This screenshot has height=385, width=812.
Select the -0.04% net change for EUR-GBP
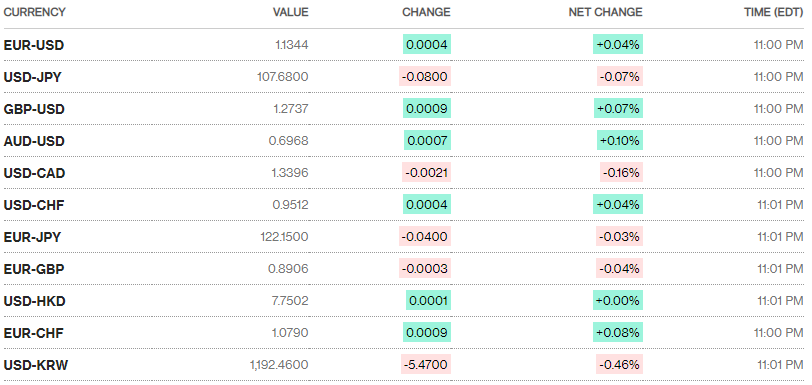619,269
